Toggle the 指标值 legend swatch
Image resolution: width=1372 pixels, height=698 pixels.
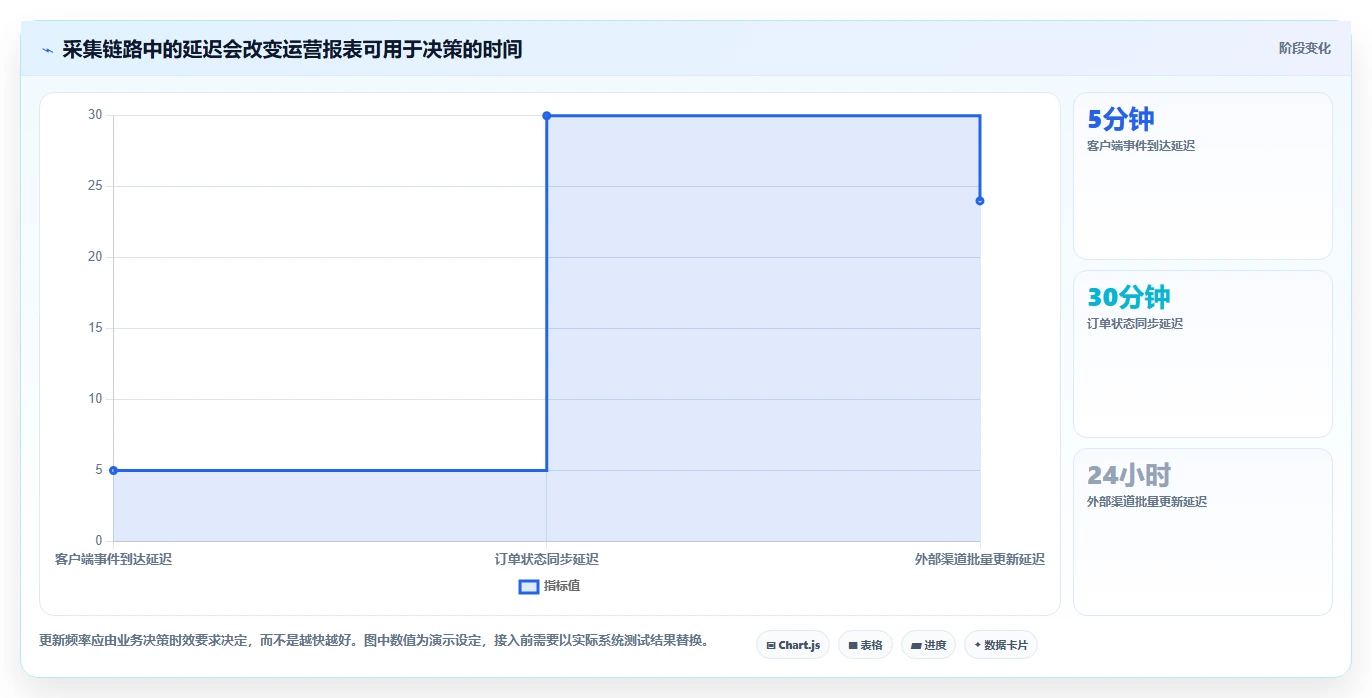[529, 586]
